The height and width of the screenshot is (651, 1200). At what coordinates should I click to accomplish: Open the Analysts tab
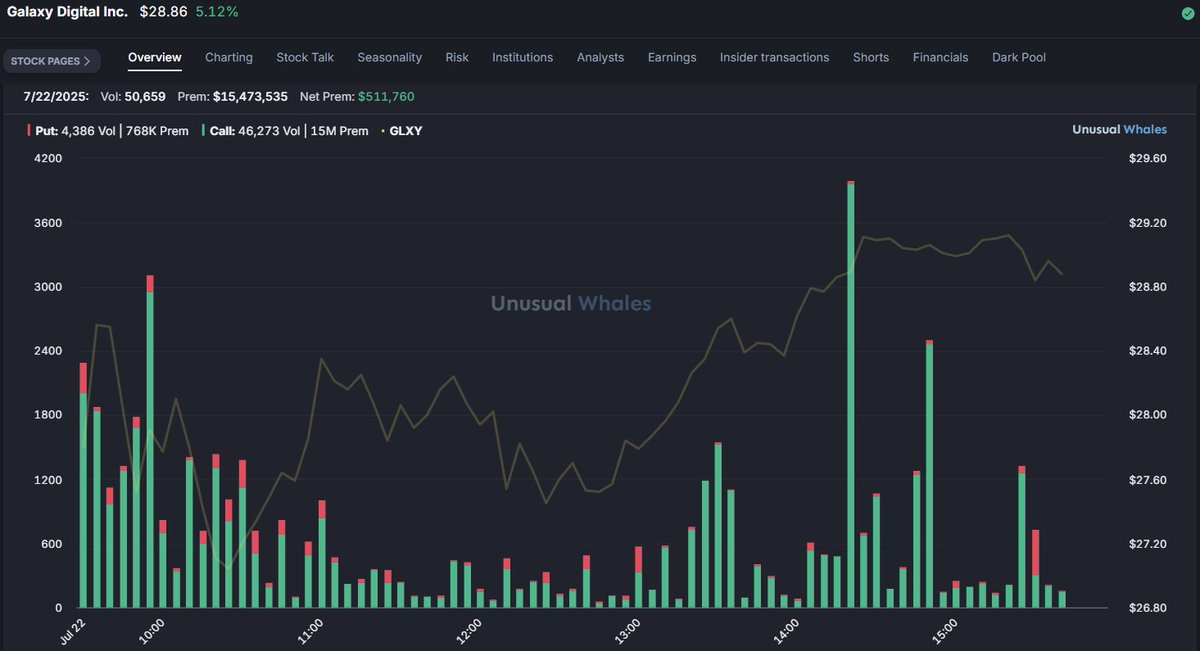[600, 57]
